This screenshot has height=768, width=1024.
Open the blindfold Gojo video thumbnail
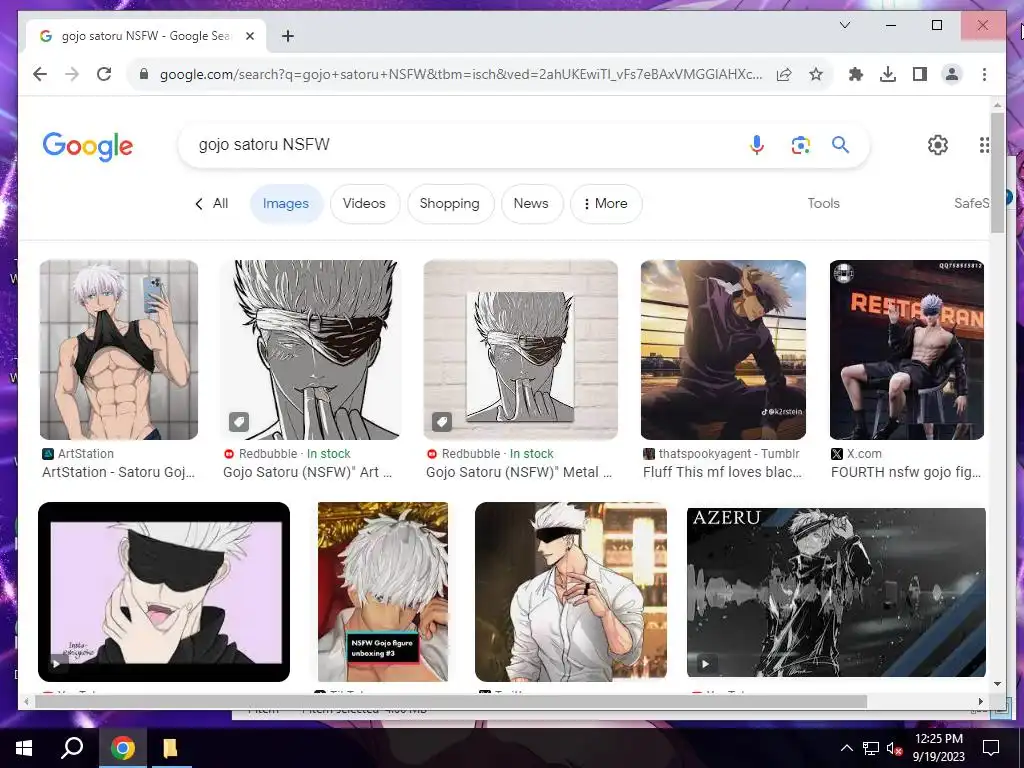point(164,592)
